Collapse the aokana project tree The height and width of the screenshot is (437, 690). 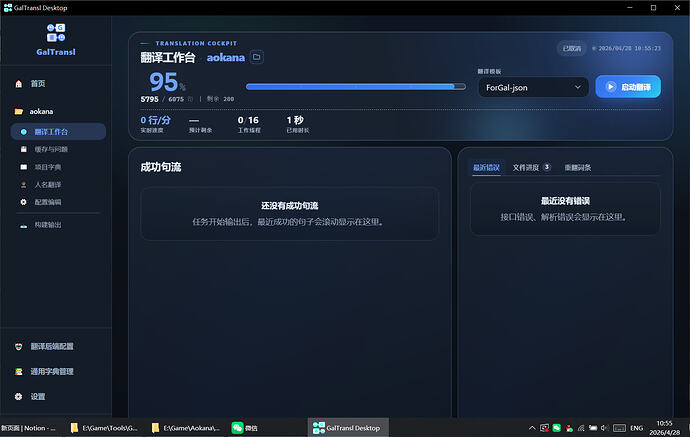click(40, 112)
